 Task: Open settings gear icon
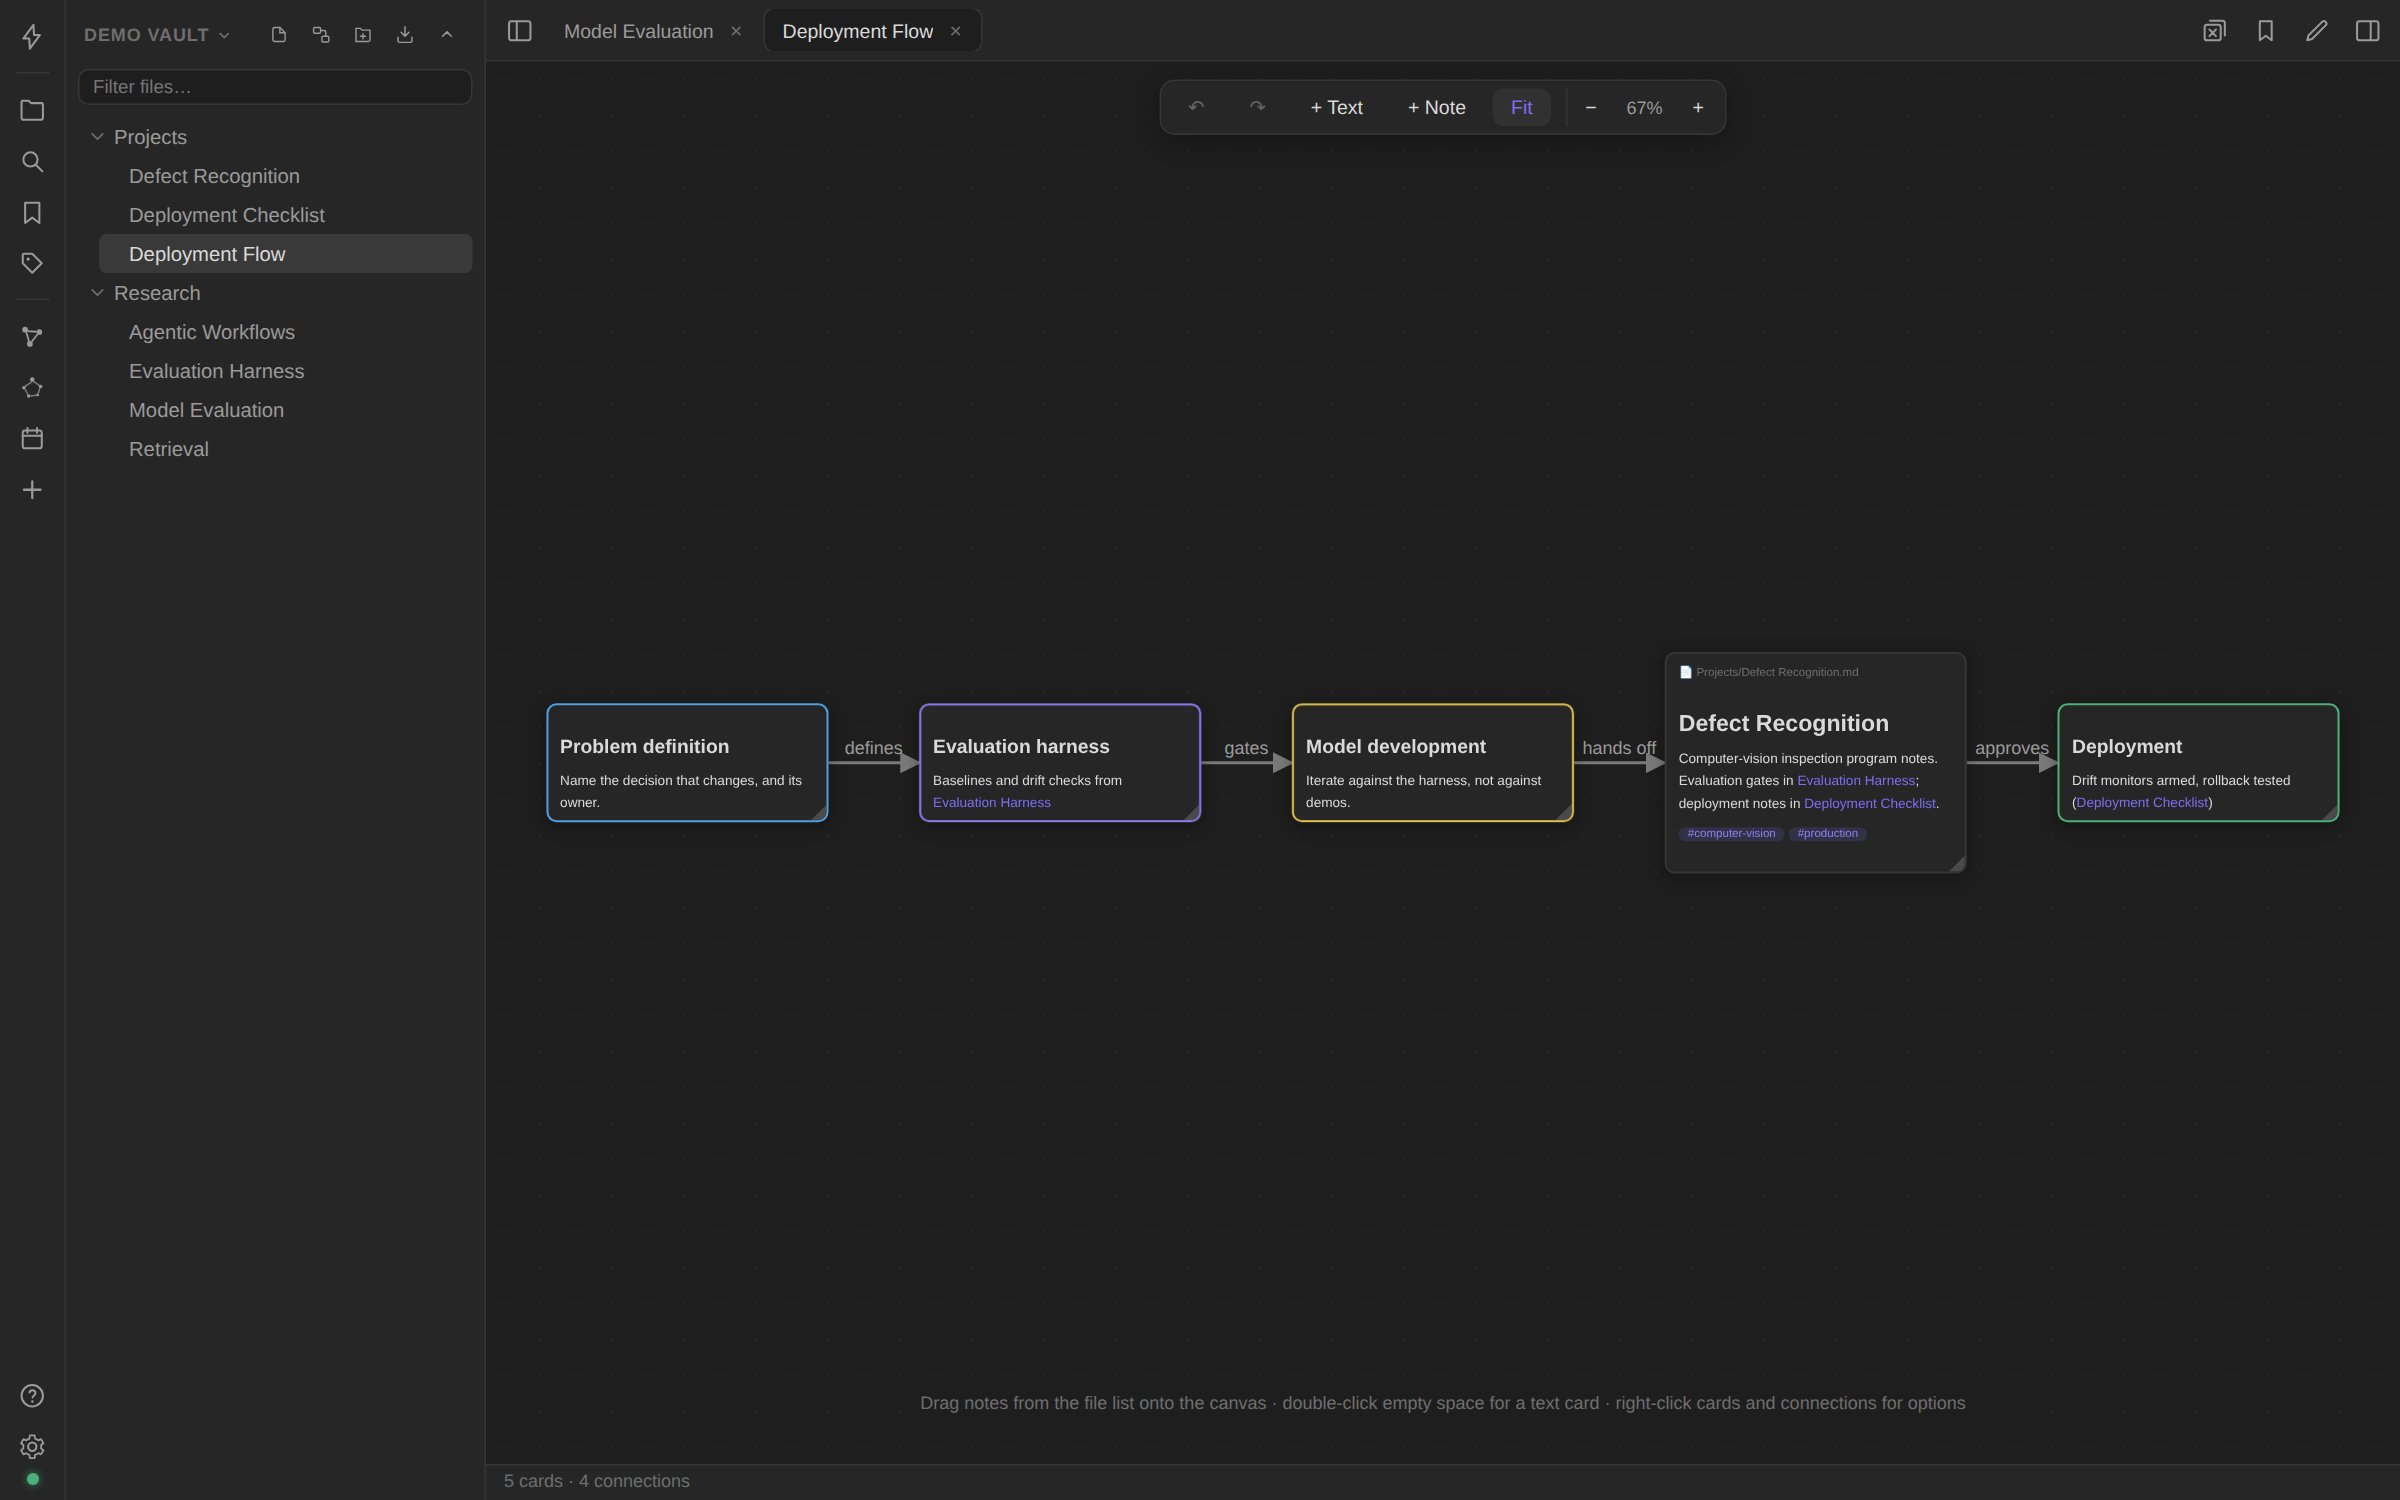click(32, 1446)
